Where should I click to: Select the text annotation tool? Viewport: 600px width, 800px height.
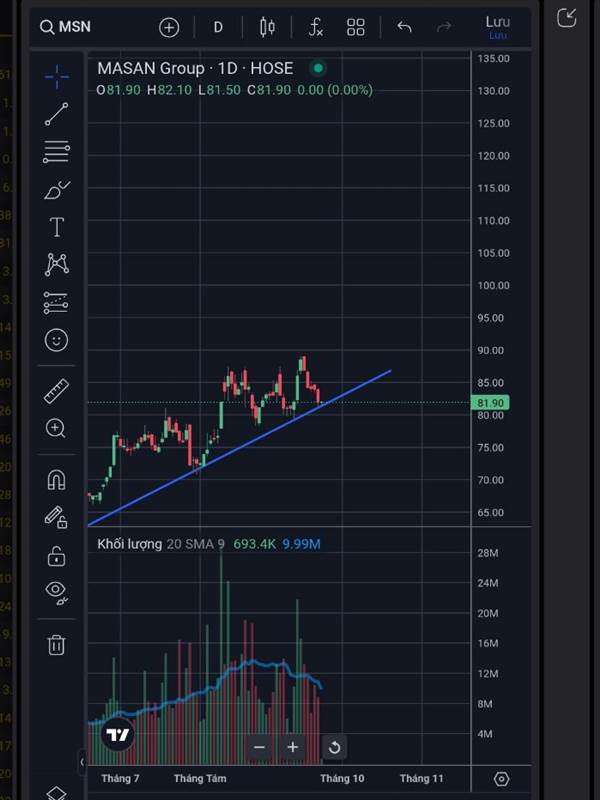(x=57, y=227)
